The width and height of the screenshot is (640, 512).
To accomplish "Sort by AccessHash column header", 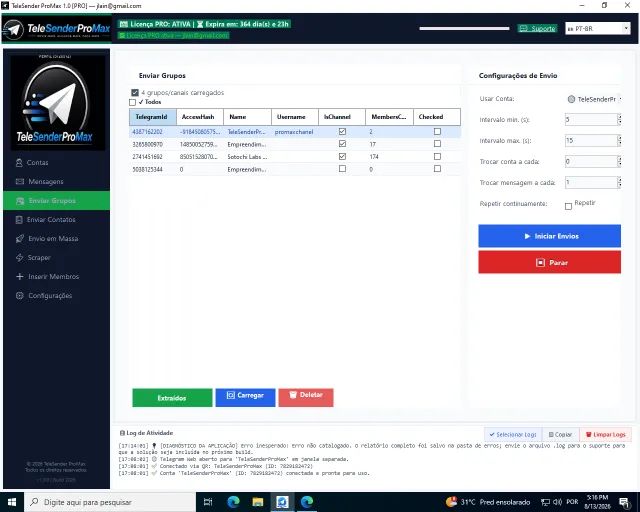I will click(x=200, y=117).
